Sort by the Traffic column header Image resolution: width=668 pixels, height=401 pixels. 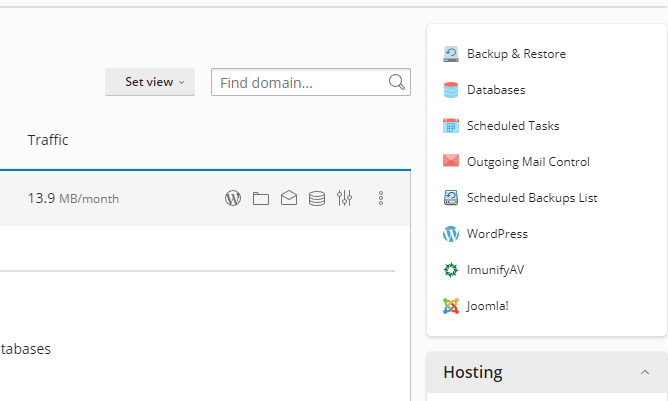[48, 140]
